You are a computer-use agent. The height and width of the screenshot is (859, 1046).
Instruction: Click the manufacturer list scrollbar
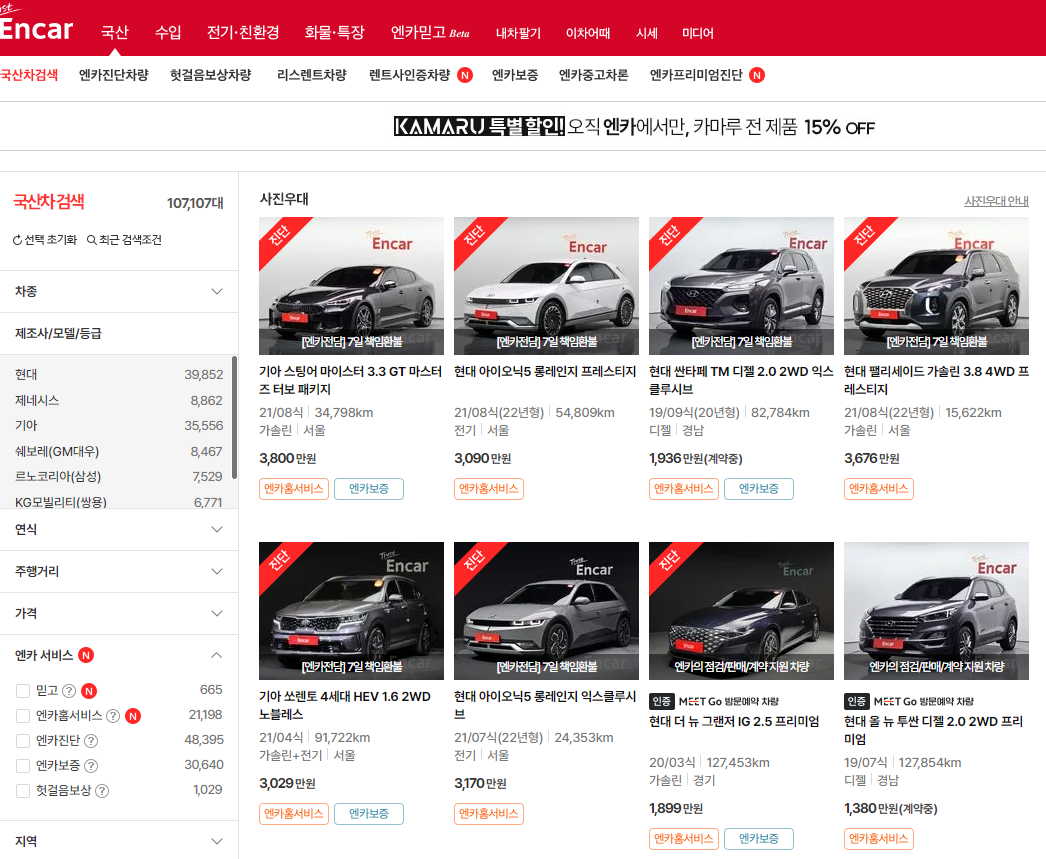pyautogui.click(x=234, y=417)
